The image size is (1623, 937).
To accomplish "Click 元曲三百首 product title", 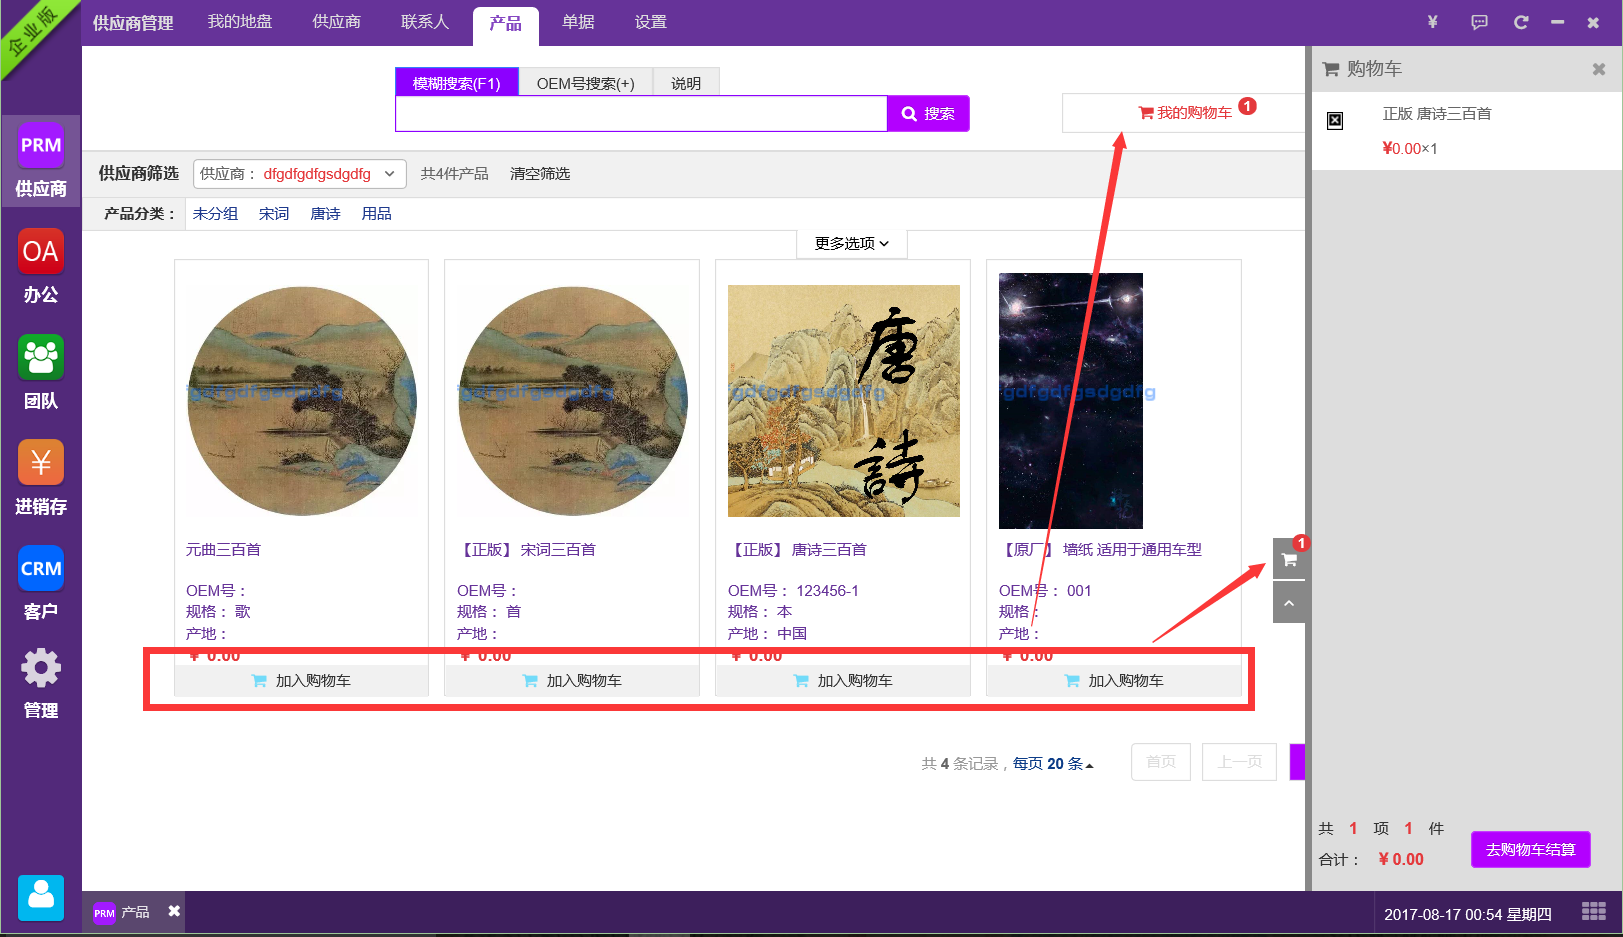I will click(x=224, y=550).
